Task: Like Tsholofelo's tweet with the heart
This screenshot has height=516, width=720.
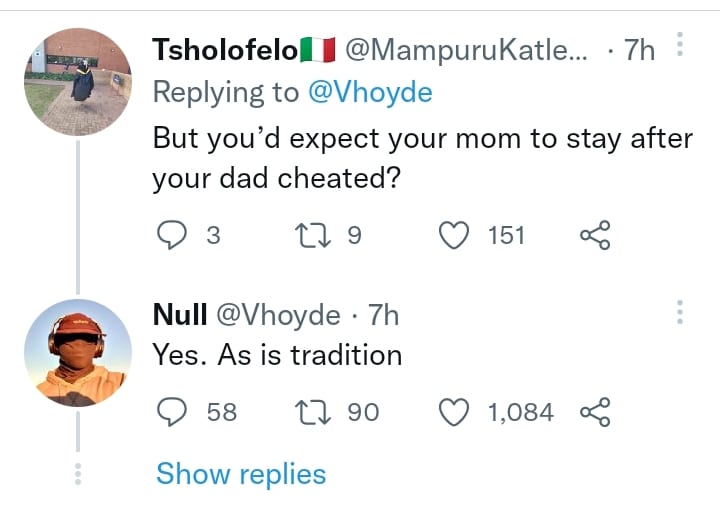Action: [x=456, y=235]
